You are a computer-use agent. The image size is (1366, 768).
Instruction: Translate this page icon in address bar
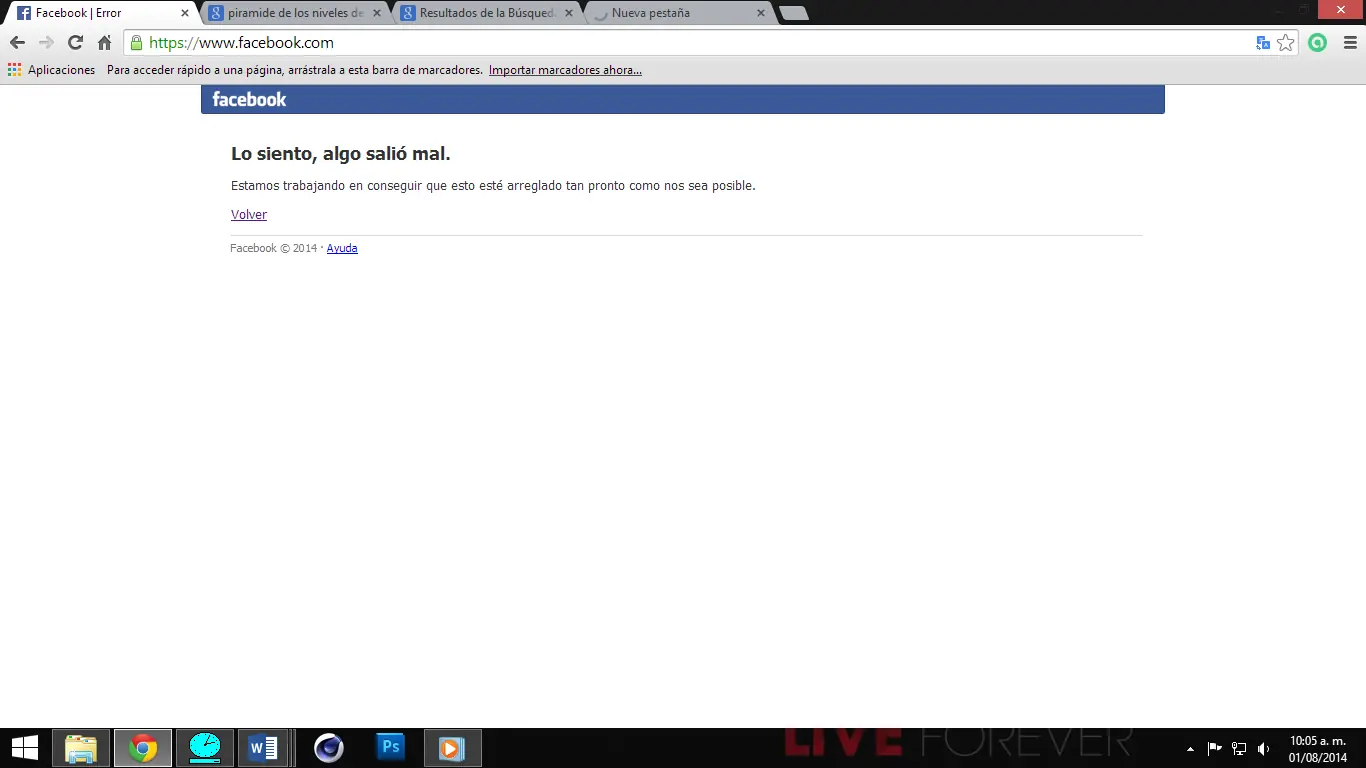click(1263, 43)
